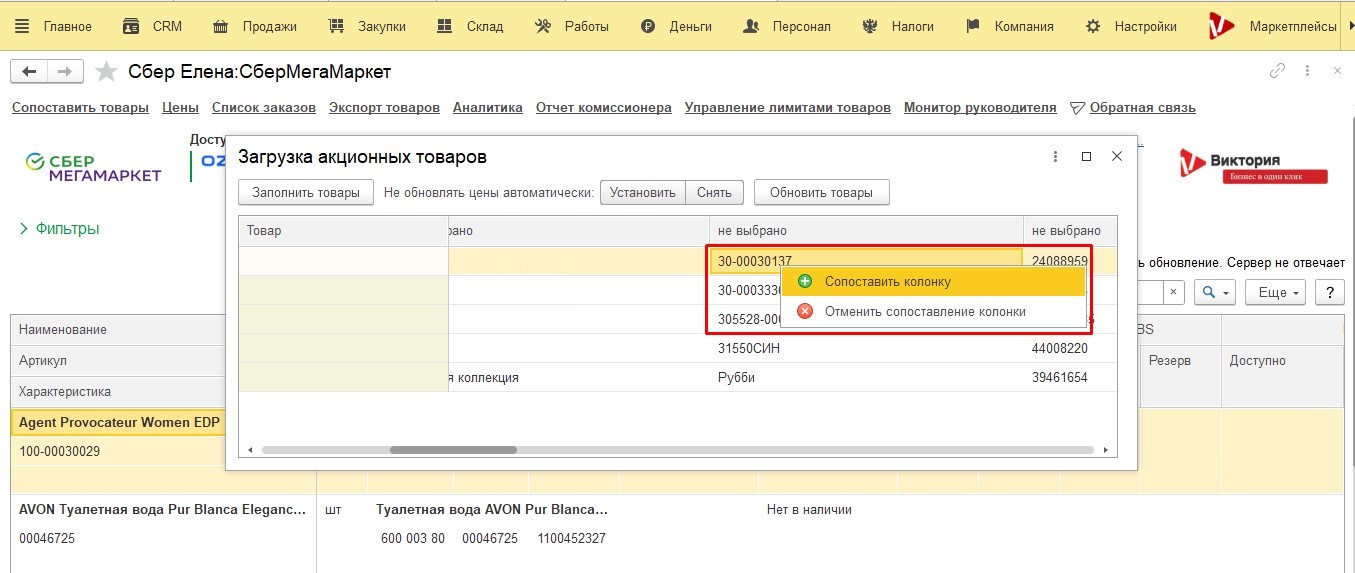Open the dialog's three-dot options menu
The height and width of the screenshot is (573, 1355).
[1056, 157]
